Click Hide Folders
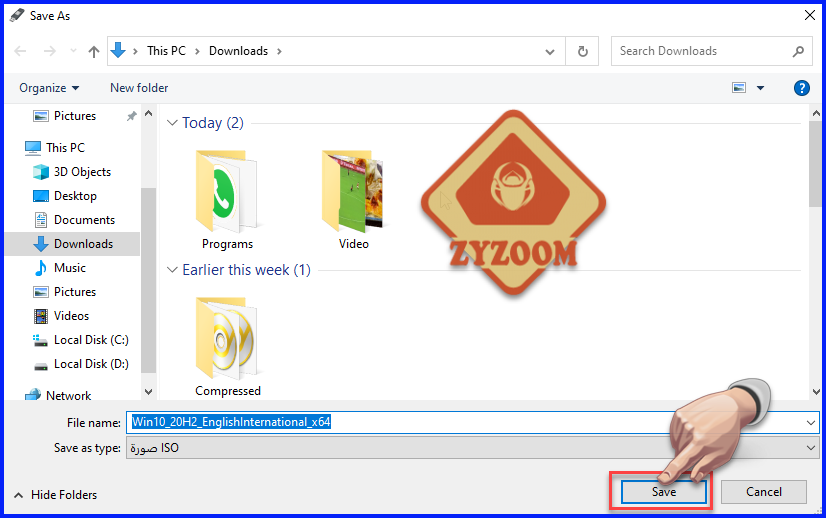Screen dimensions: 826x518 coord(55,495)
